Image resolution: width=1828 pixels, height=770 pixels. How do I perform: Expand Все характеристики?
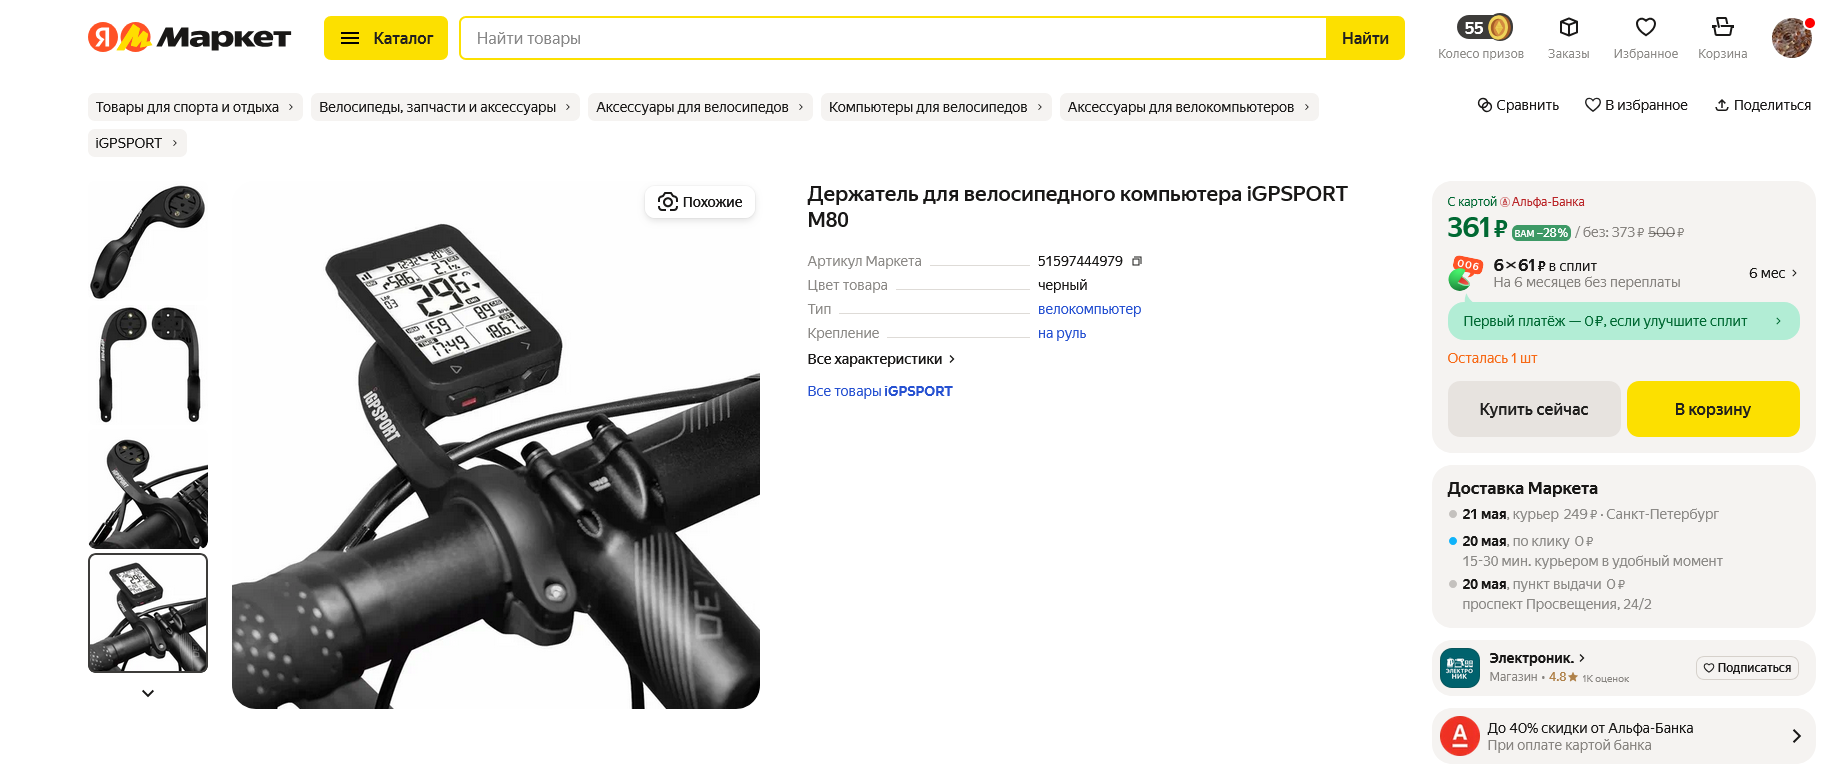coord(881,359)
